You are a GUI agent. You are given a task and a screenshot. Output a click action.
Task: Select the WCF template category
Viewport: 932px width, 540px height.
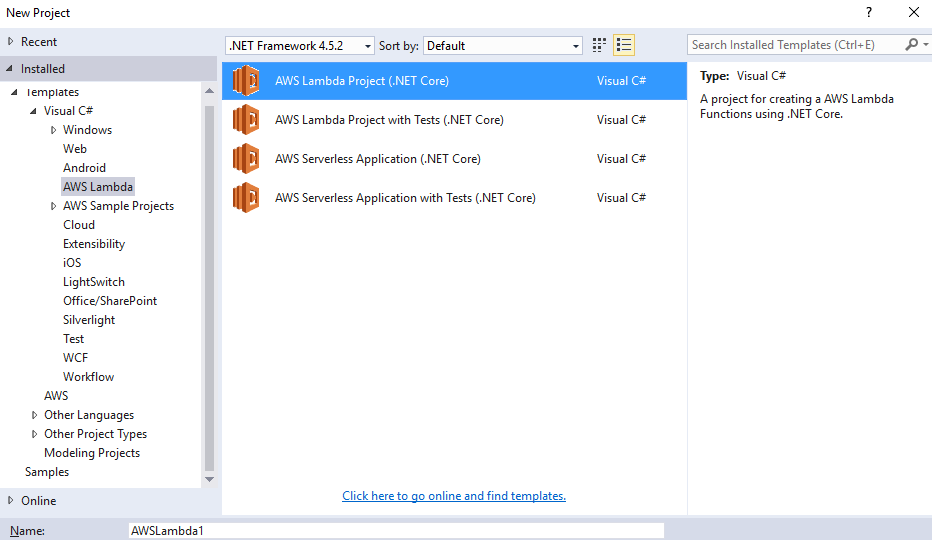tap(75, 358)
